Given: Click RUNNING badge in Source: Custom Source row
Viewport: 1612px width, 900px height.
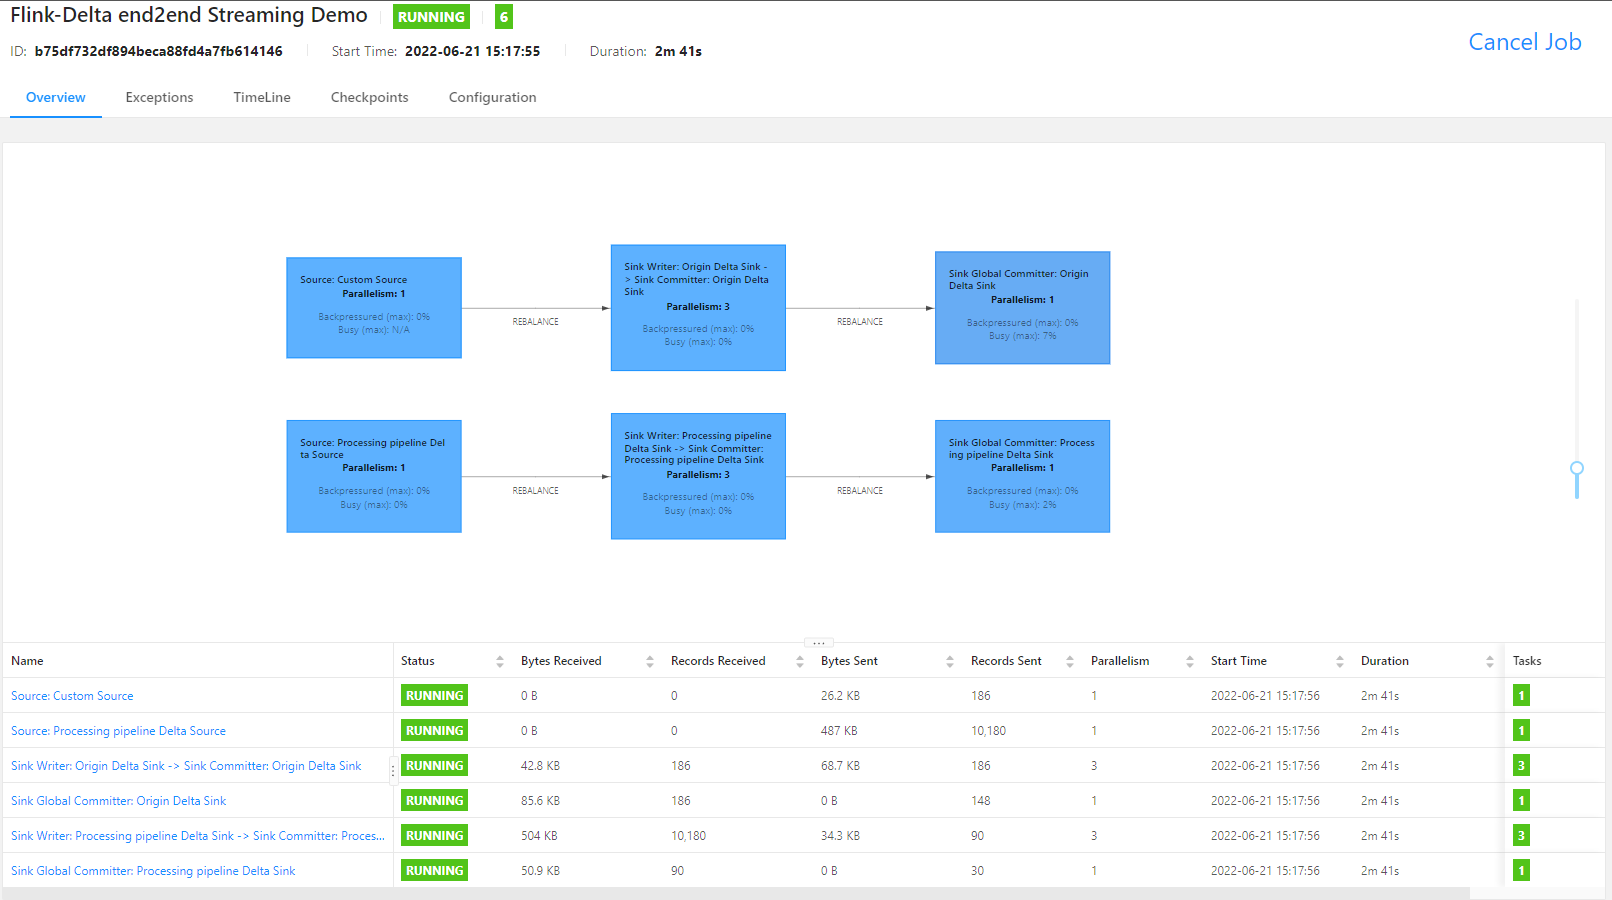Looking at the screenshot, I should point(434,696).
